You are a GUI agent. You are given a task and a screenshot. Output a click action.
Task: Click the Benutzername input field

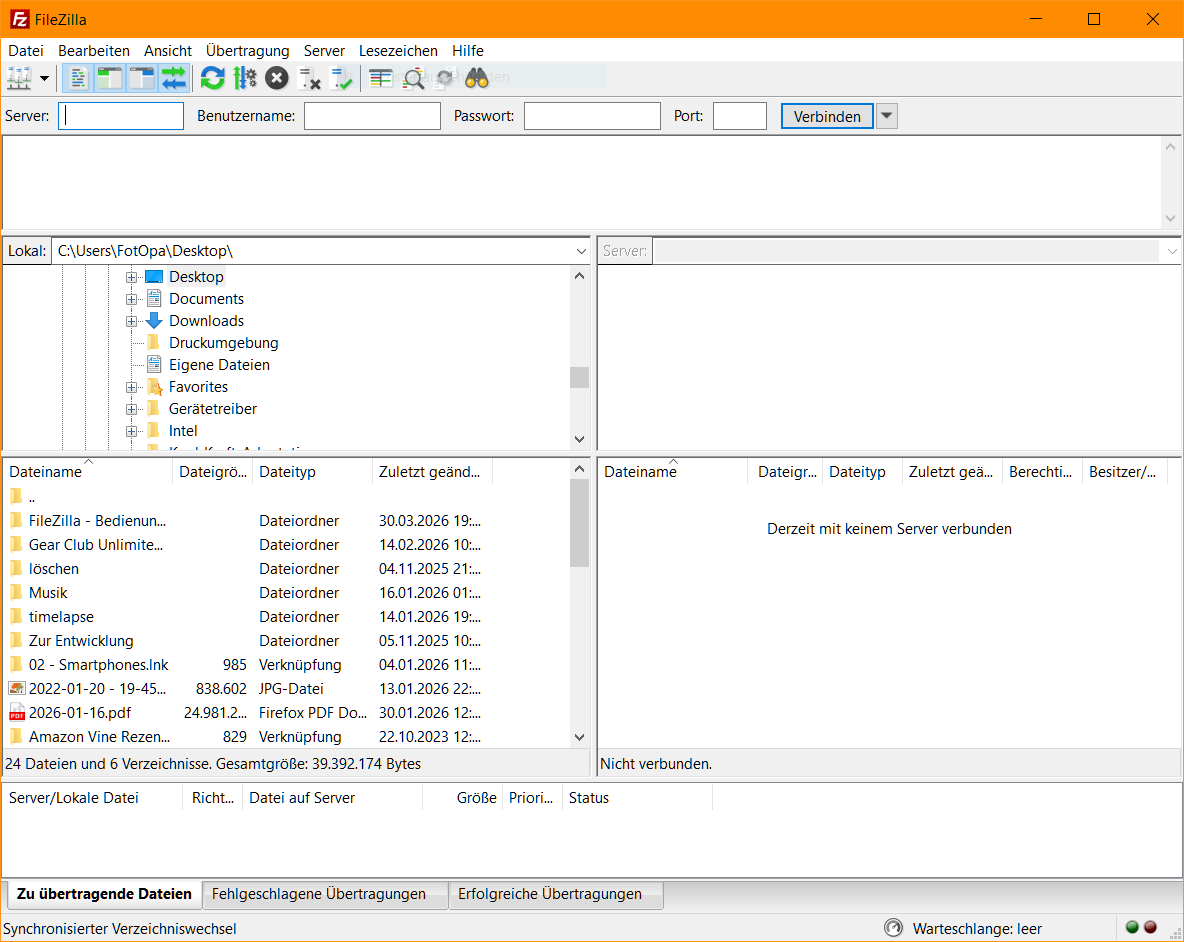[x=372, y=116]
